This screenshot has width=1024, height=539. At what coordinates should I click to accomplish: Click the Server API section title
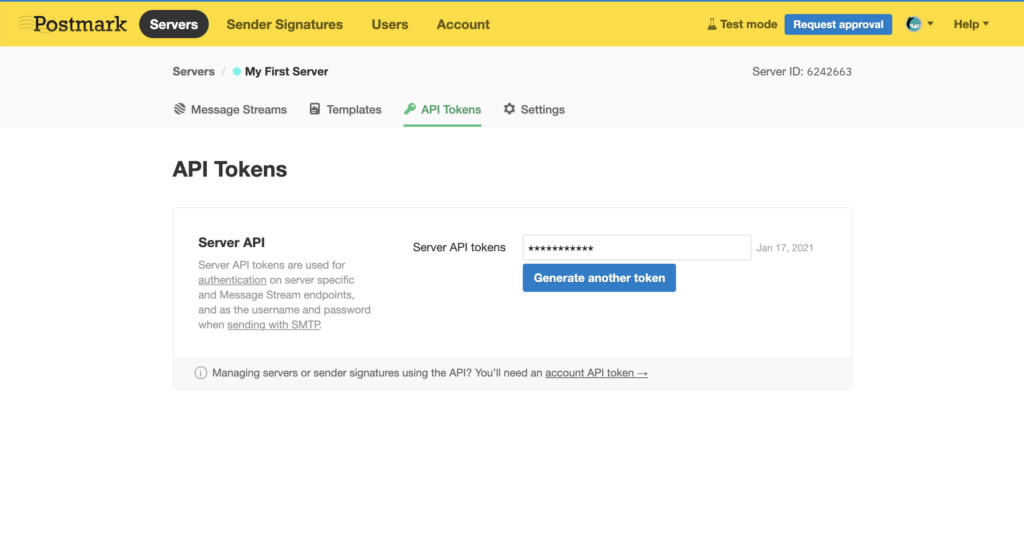coord(231,242)
